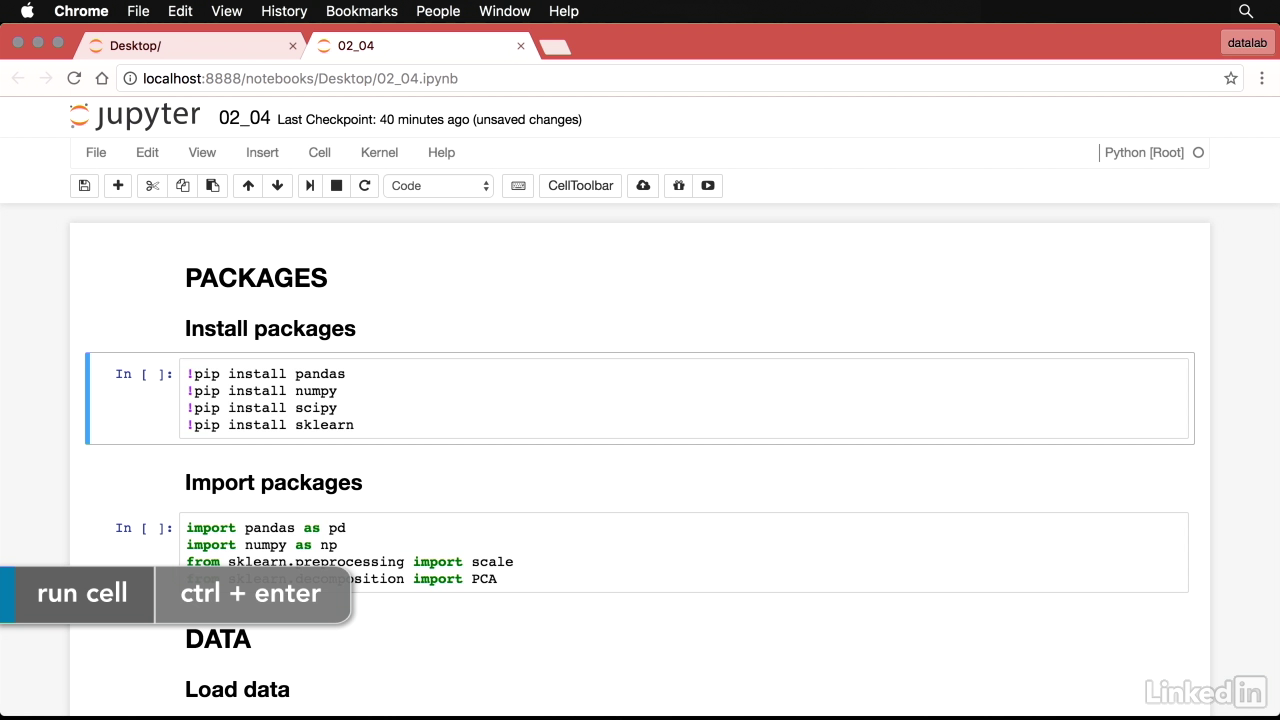Open the Kernel menu
The width and height of the screenshot is (1280, 720).
click(x=379, y=153)
